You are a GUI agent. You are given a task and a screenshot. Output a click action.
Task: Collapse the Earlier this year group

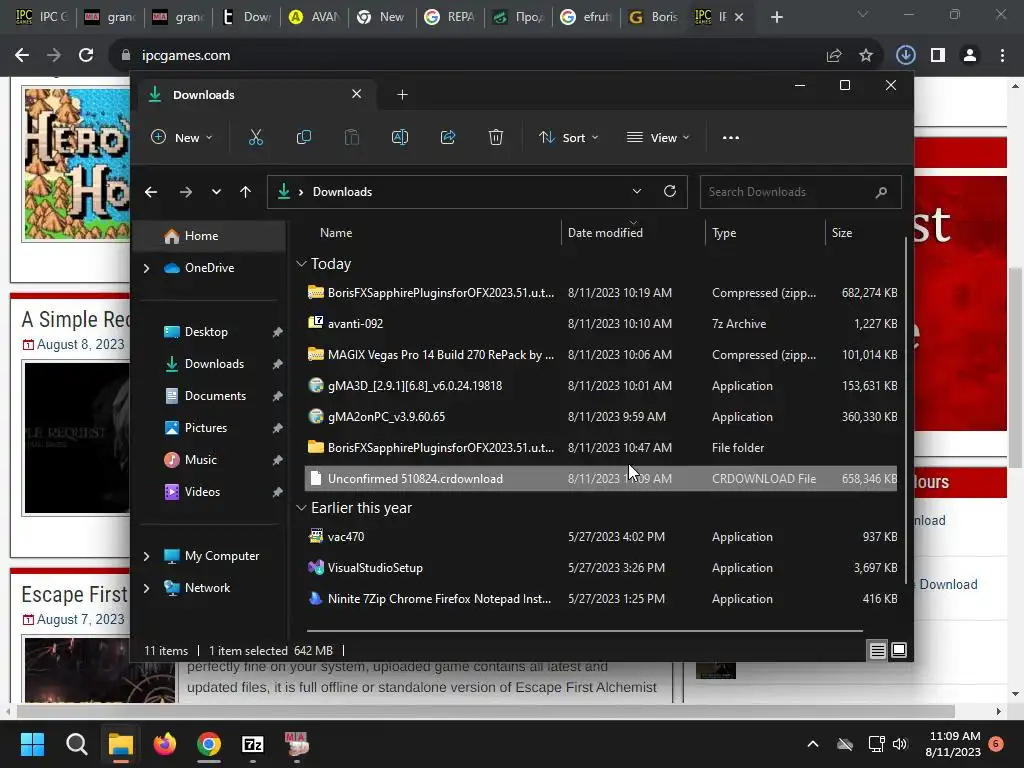tap(301, 507)
